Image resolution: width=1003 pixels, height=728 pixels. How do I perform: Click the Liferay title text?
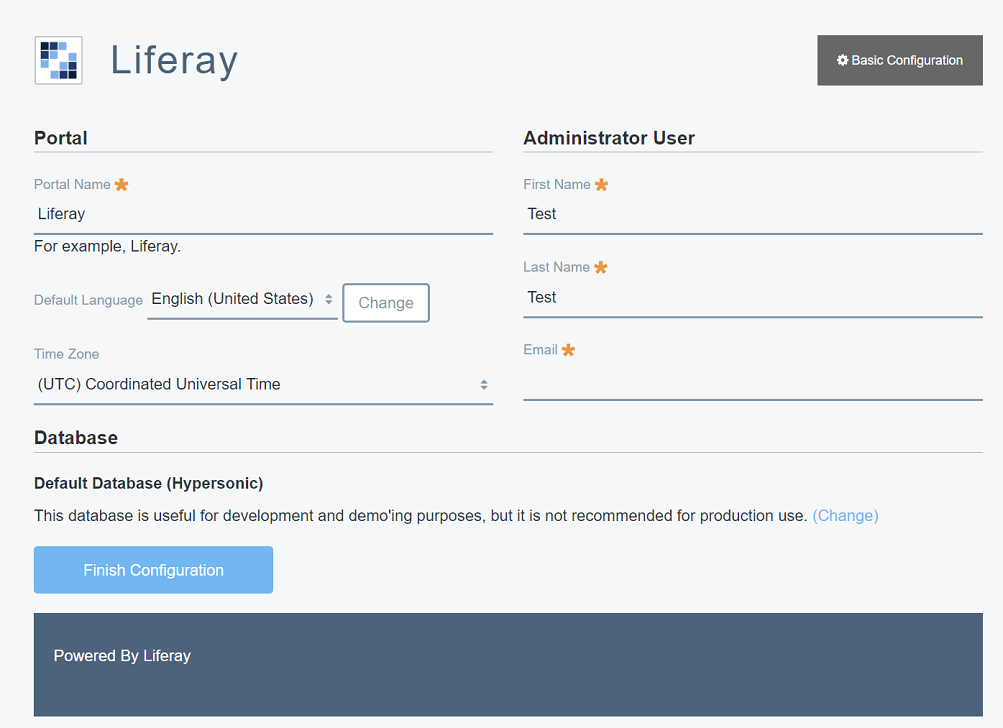(x=174, y=61)
